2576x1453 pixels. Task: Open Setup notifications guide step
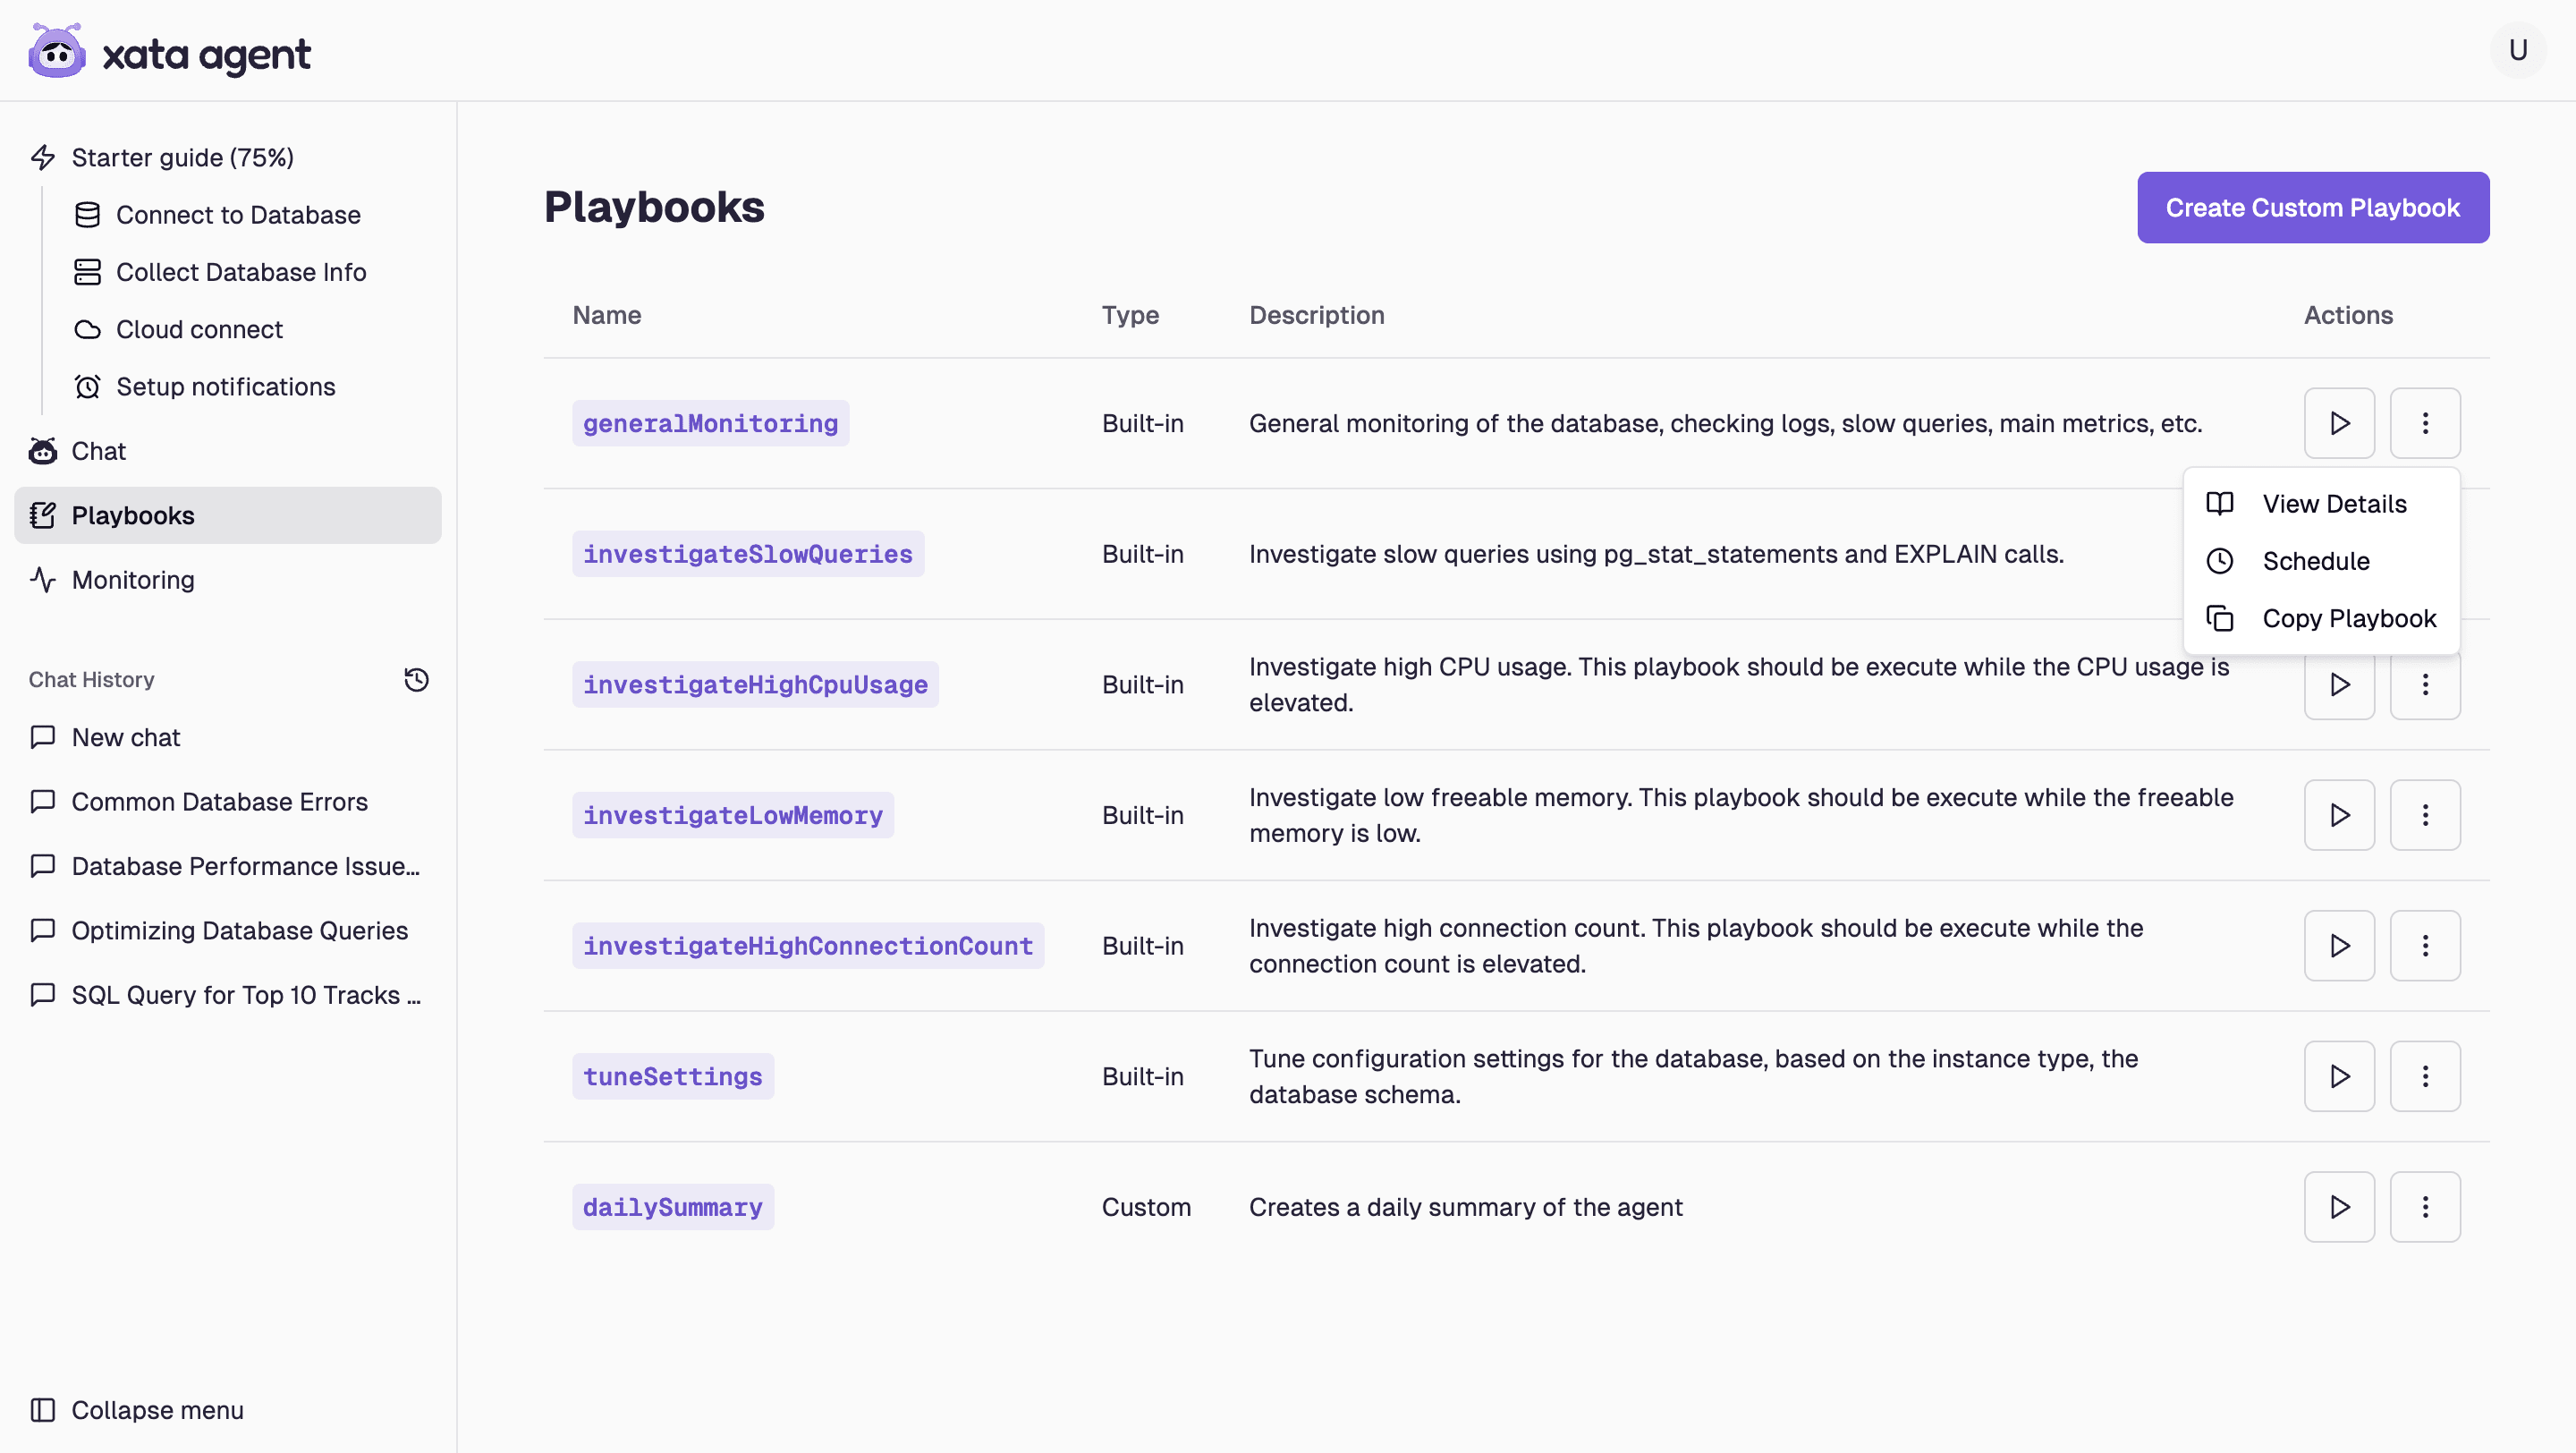tap(225, 387)
